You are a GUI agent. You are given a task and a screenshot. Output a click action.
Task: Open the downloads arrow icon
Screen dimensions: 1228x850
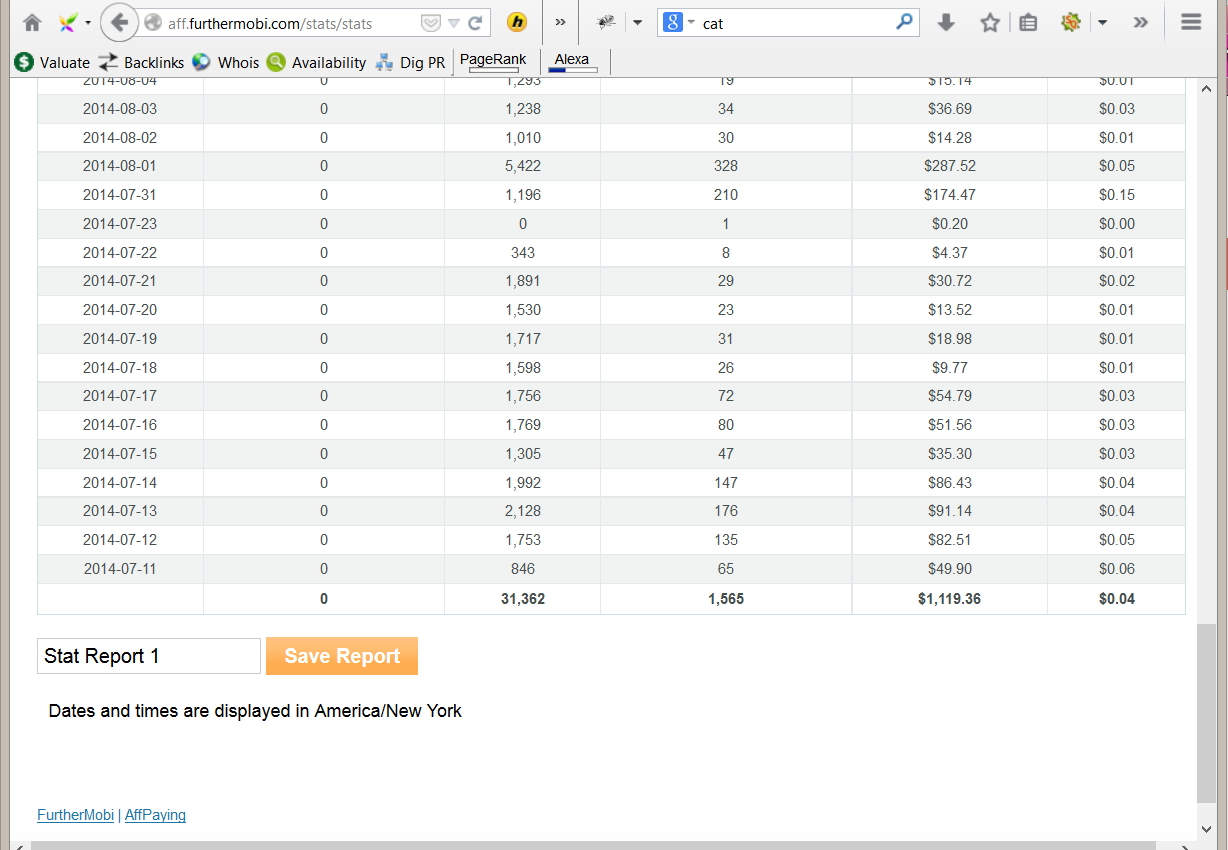click(x=946, y=23)
